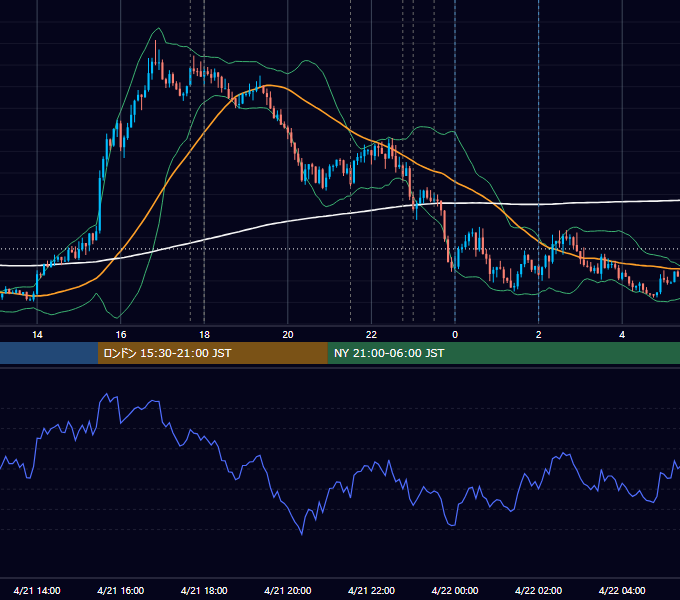This screenshot has width=680, height=600.
Task: Select the NY 21:00-06:00 JST session bar
Action: click(x=503, y=353)
